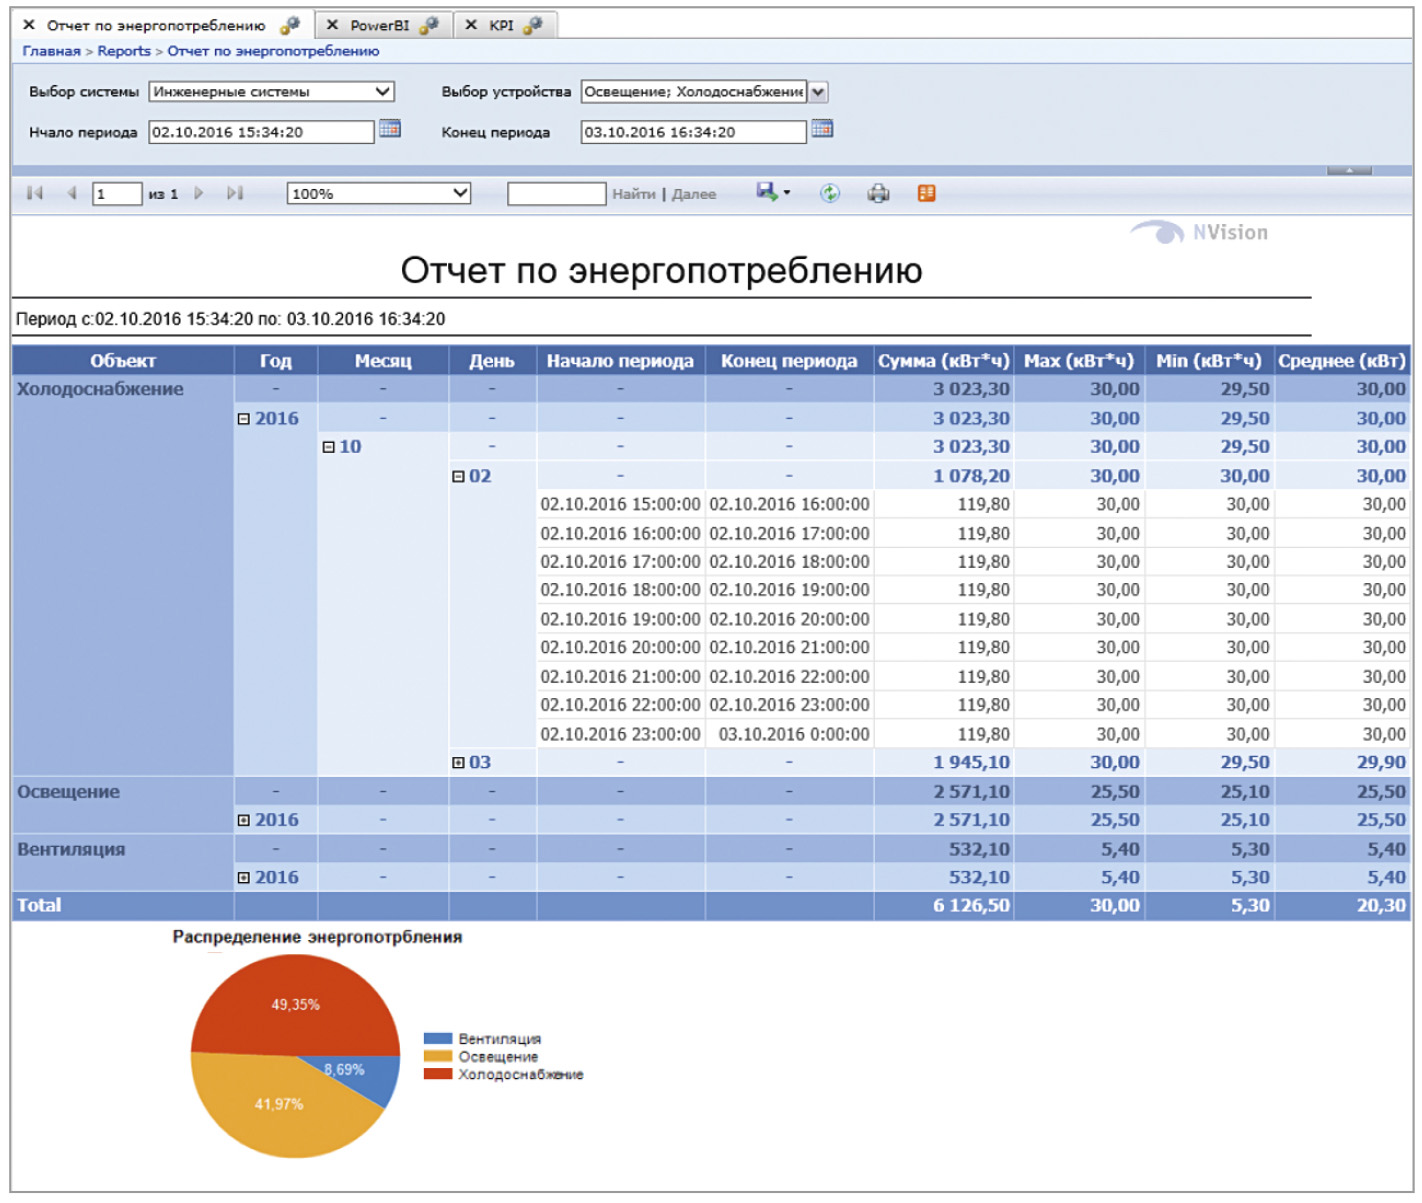The width and height of the screenshot is (1422, 1203).
Task: Go to next report page
Action: [199, 193]
